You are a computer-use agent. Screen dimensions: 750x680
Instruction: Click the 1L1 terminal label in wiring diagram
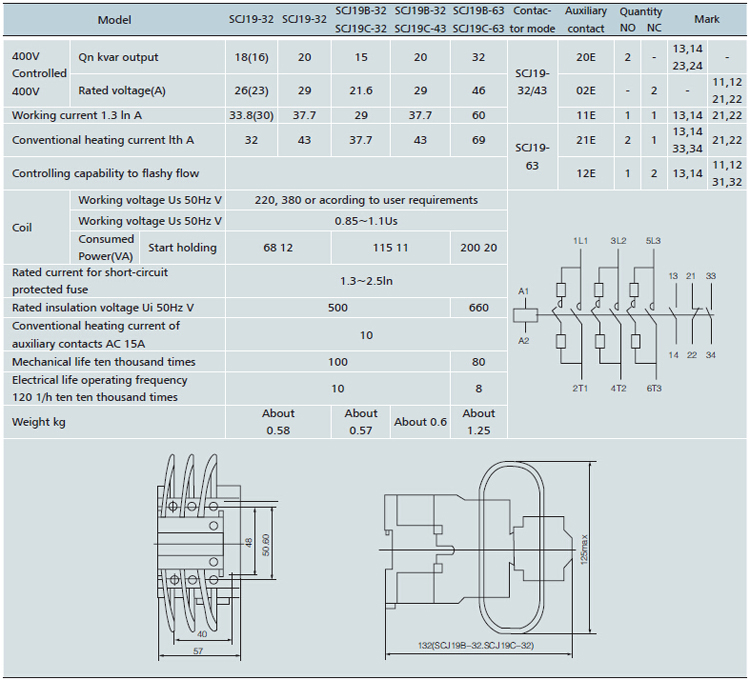tap(581, 242)
